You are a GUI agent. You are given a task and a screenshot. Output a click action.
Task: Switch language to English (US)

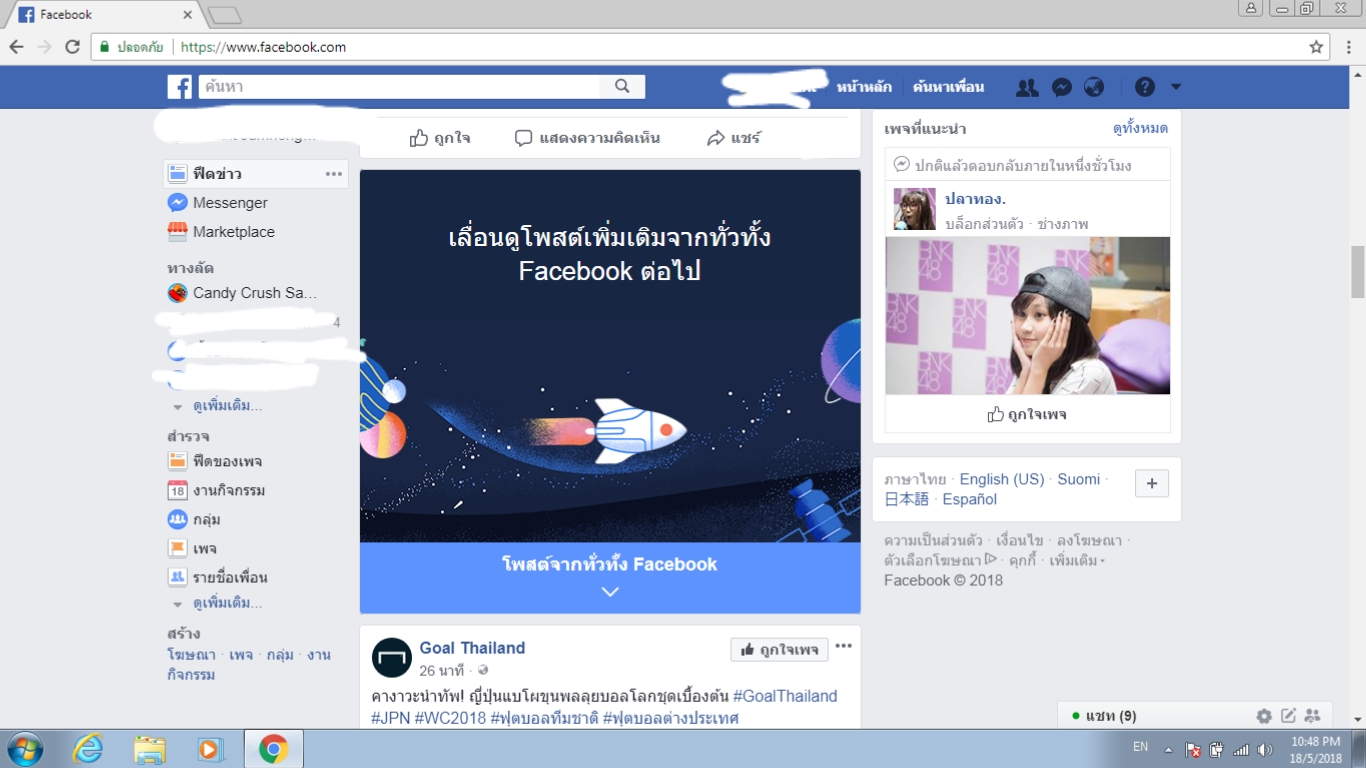(x=1001, y=479)
